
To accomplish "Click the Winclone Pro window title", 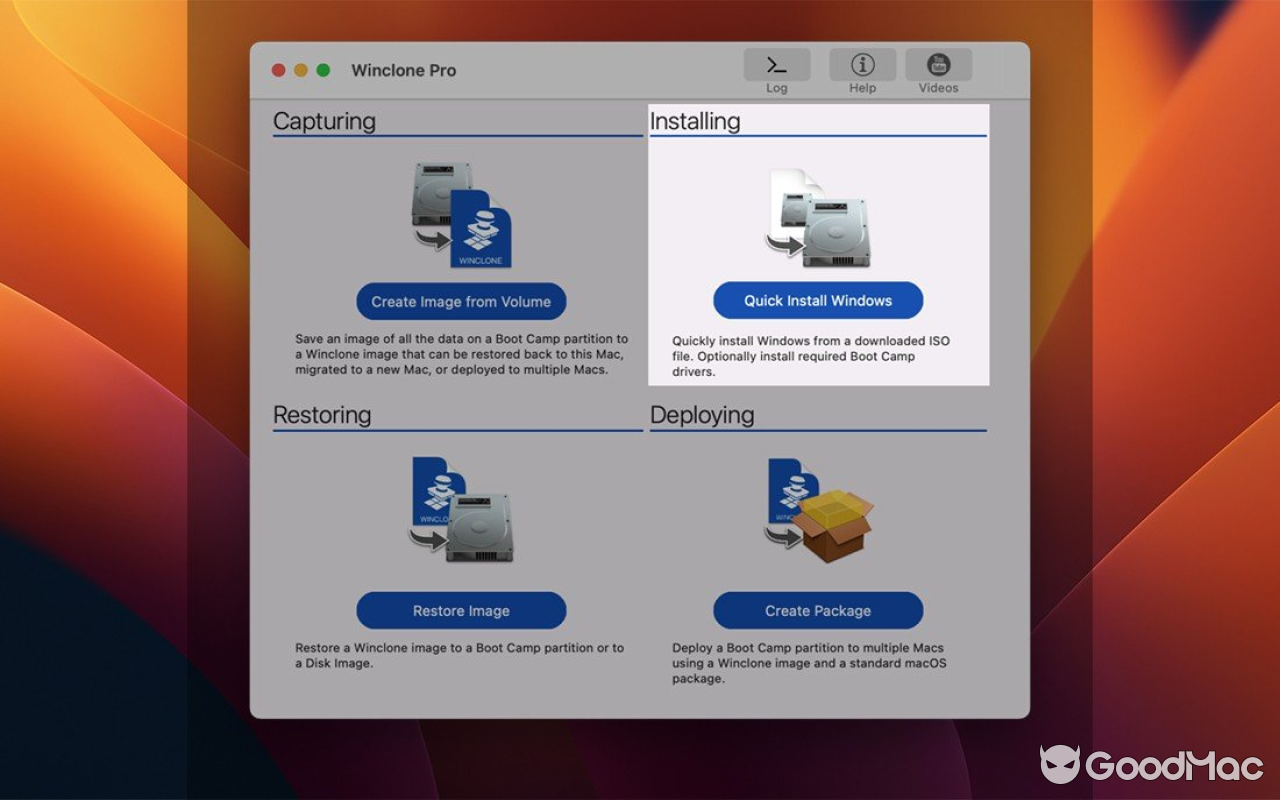I will point(403,70).
